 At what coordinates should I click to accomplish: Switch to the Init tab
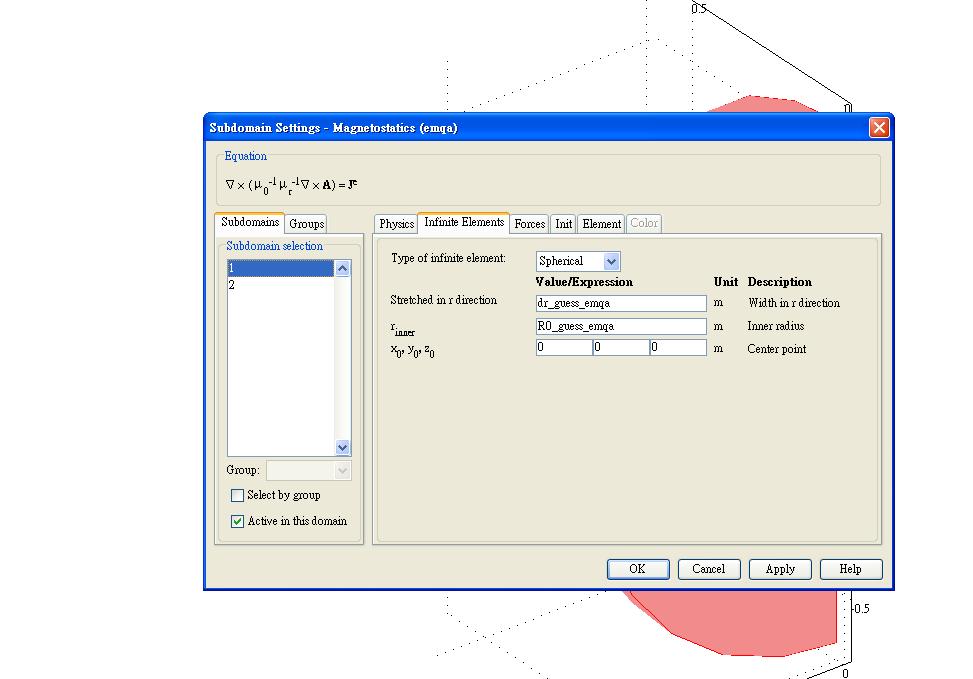pyautogui.click(x=564, y=224)
